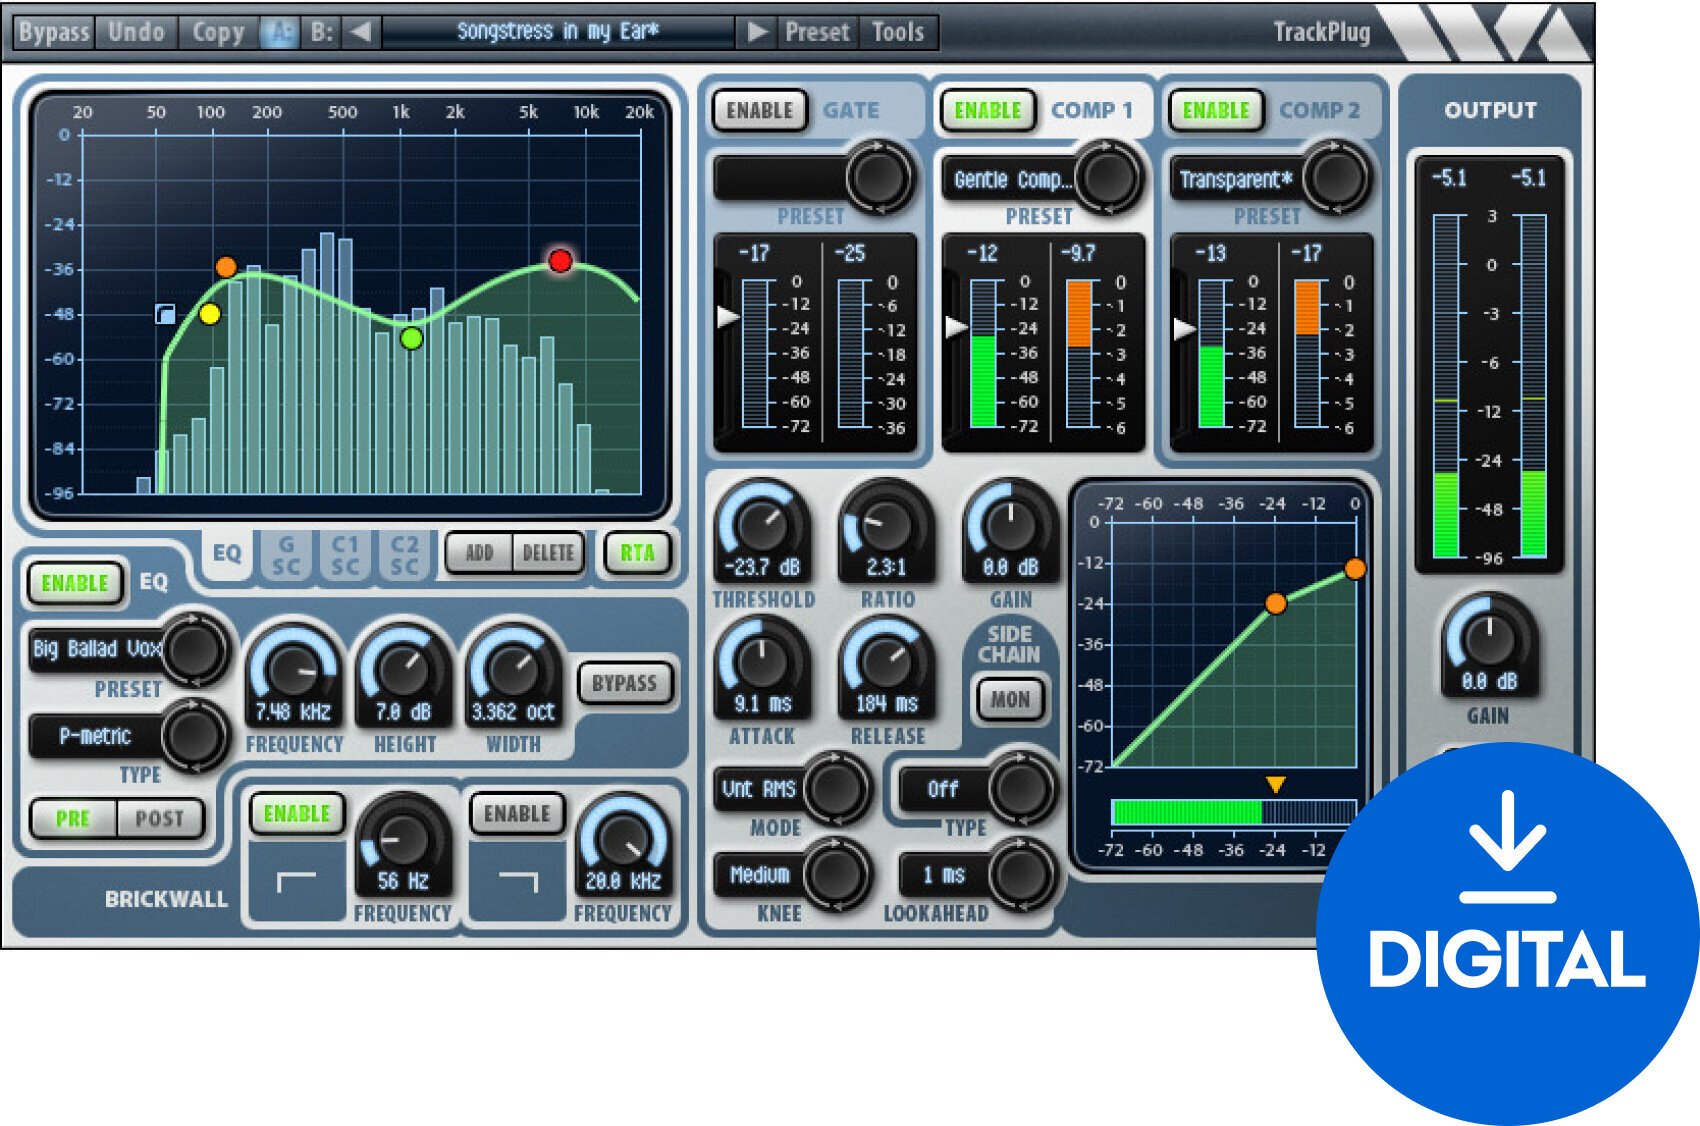Click the 'Songstress in my Ear*' preset name

(x=558, y=32)
